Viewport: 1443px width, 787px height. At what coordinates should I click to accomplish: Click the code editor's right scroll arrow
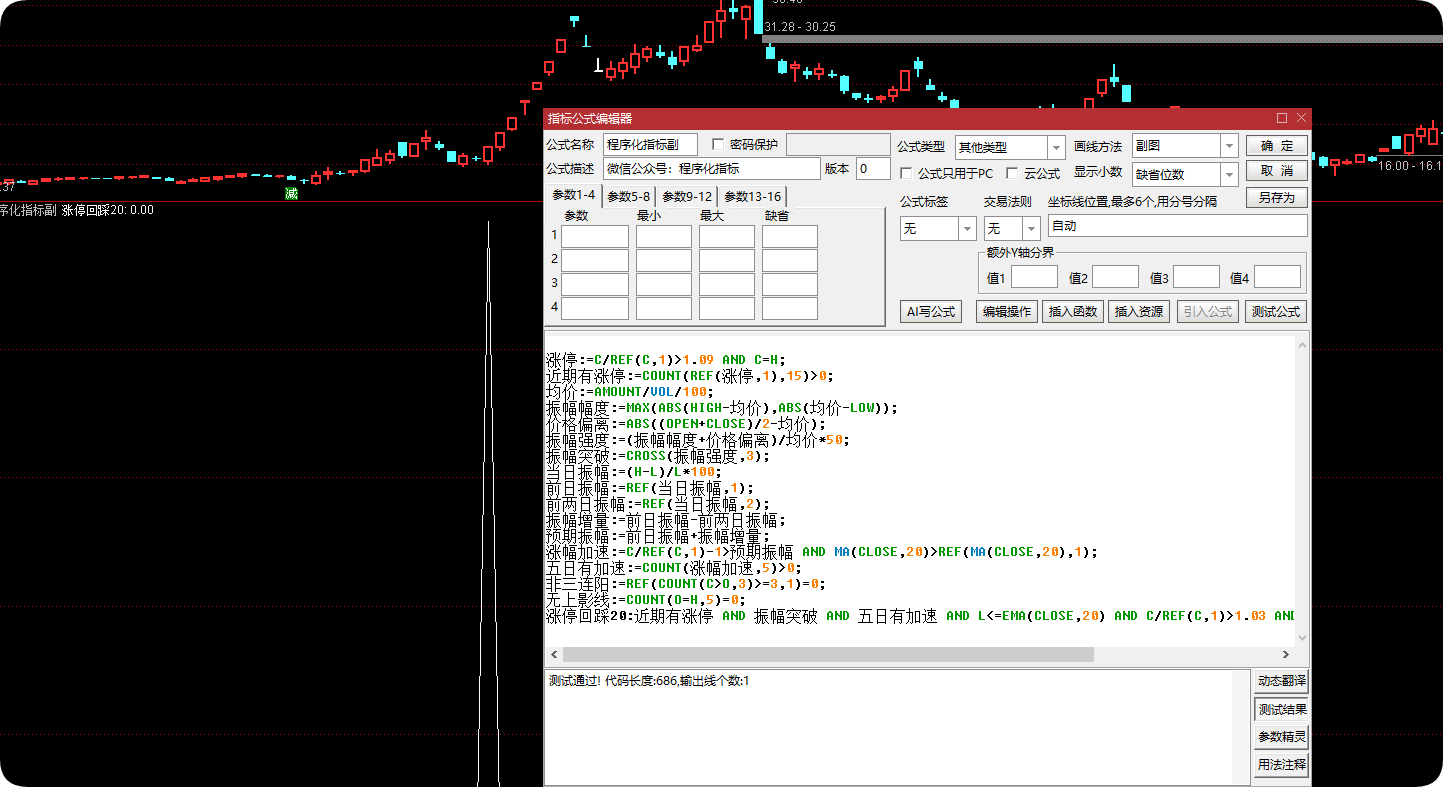coord(1288,654)
